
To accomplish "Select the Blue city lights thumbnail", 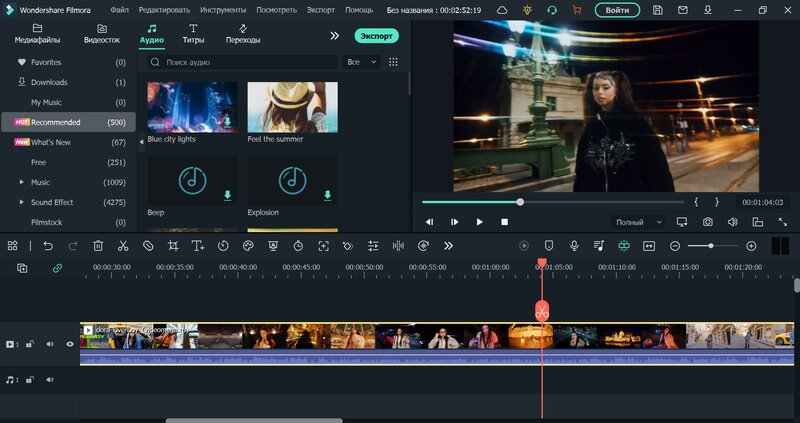I will tap(192, 107).
